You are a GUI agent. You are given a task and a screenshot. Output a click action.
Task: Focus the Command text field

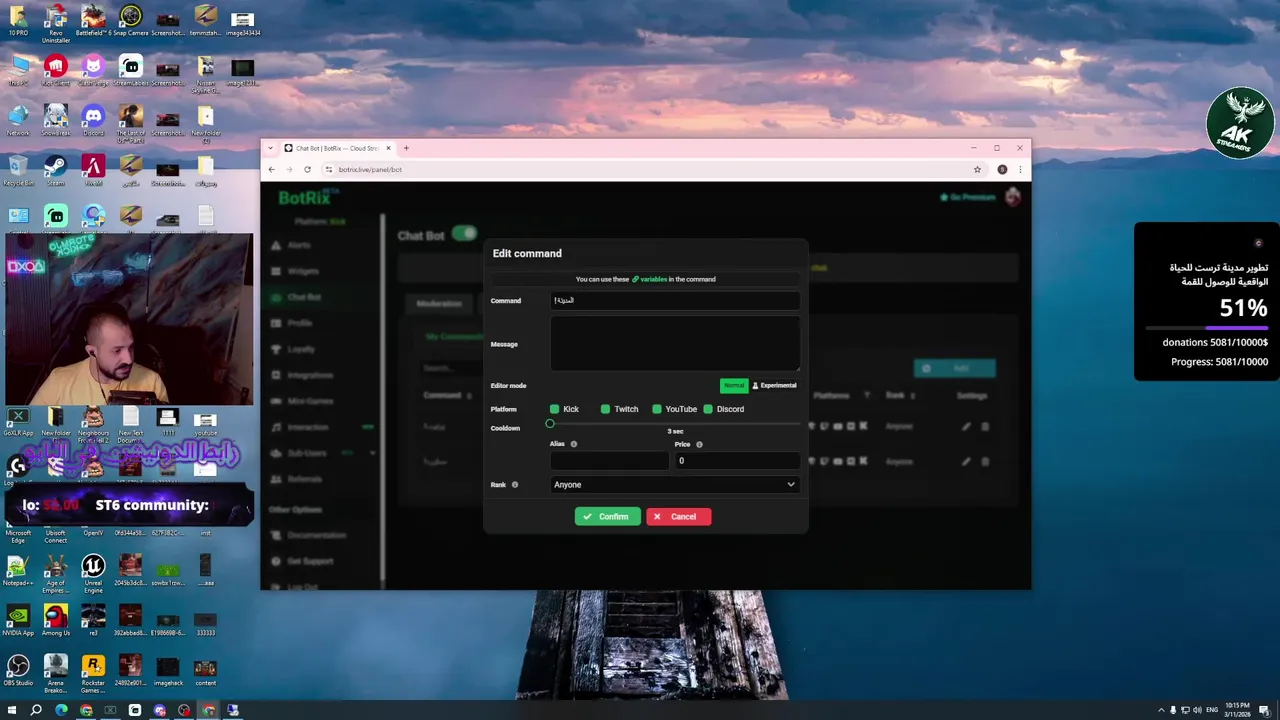(x=675, y=300)
